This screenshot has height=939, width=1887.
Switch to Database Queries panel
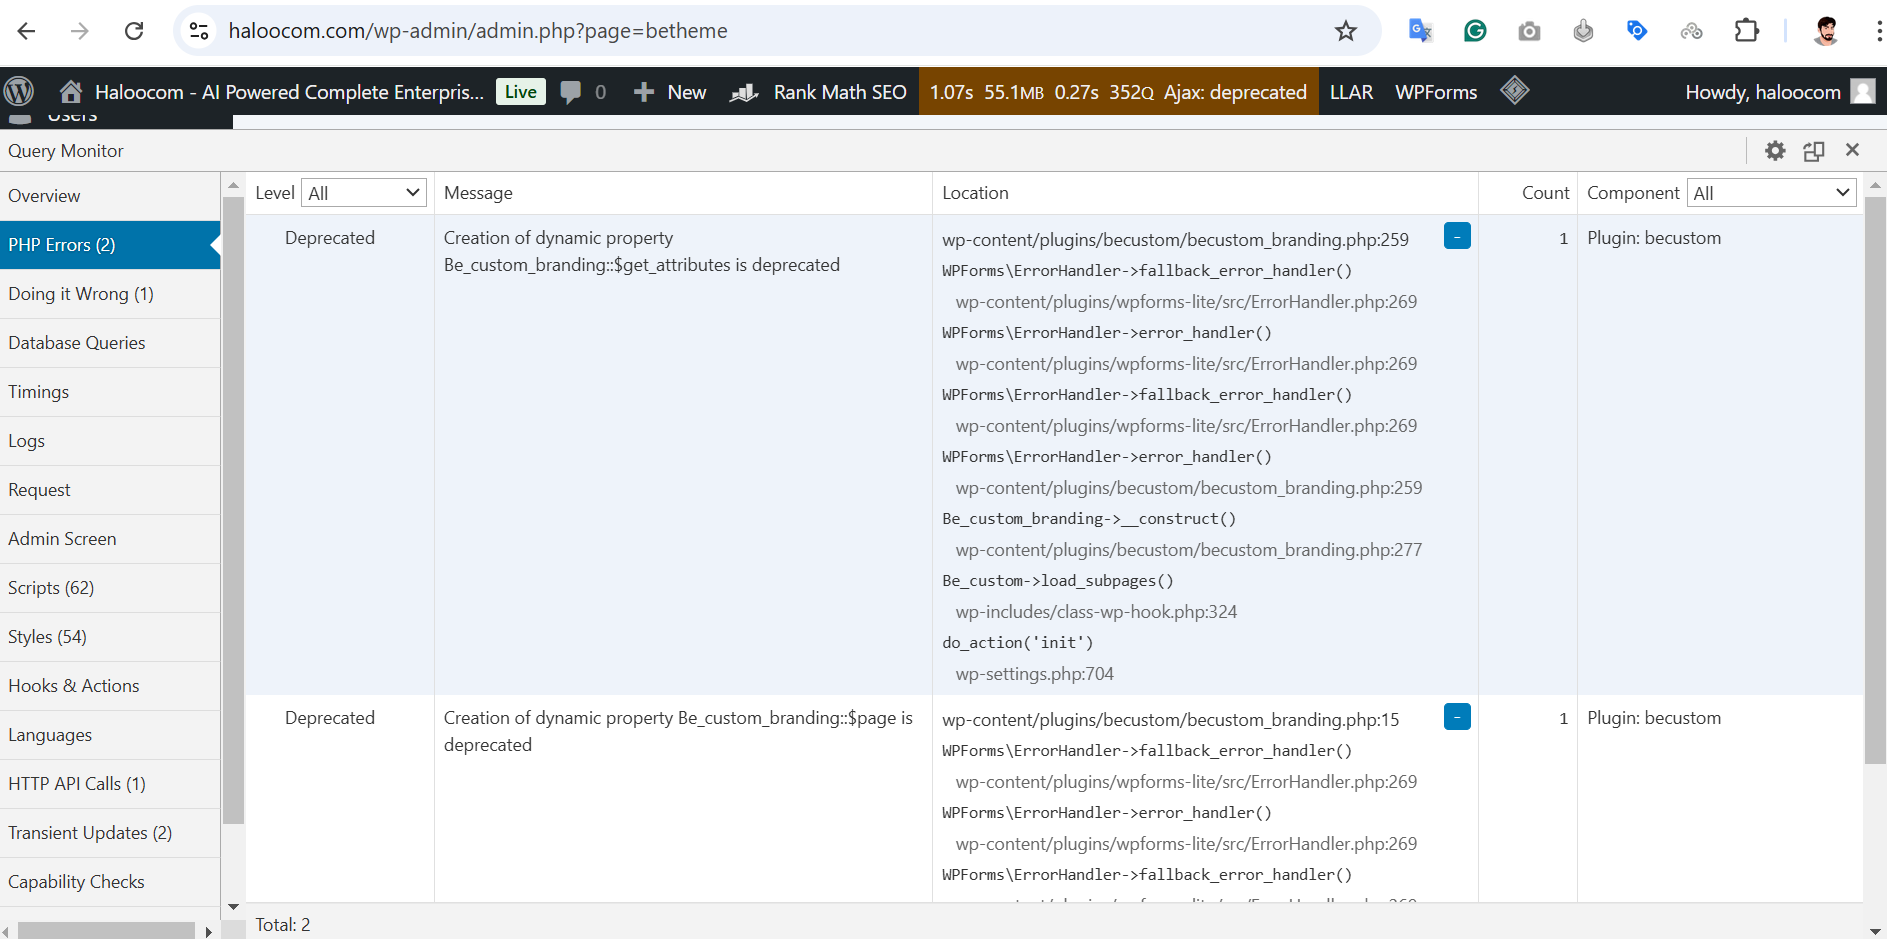coord(77,343)
